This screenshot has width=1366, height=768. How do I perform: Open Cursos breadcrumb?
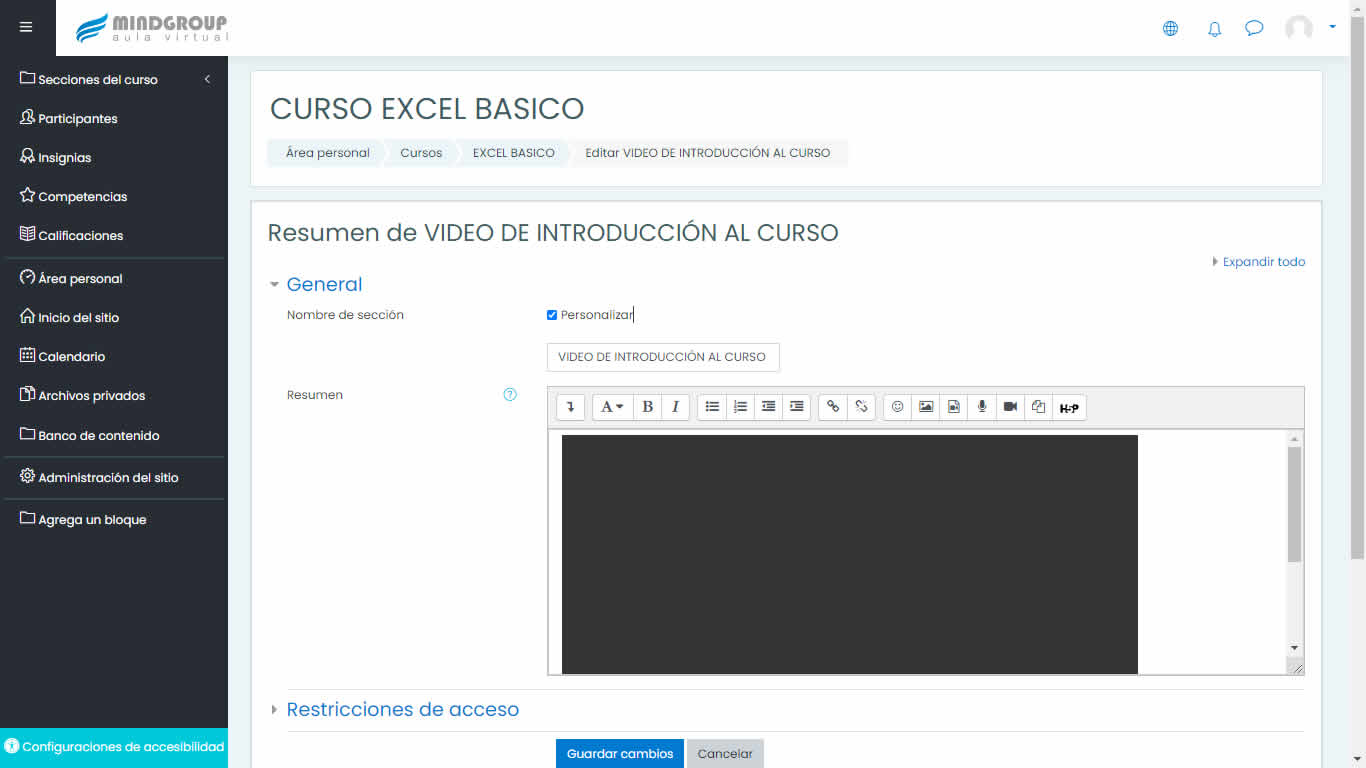point(421,153)
